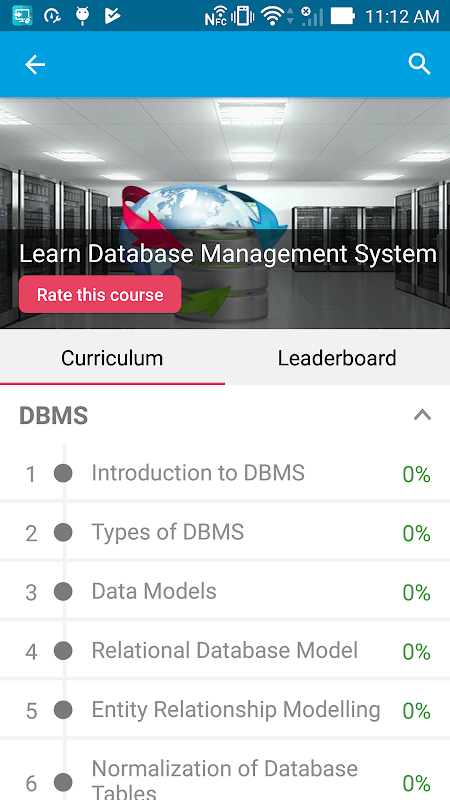Tap the battery icon in status bar

click(342, 16)
